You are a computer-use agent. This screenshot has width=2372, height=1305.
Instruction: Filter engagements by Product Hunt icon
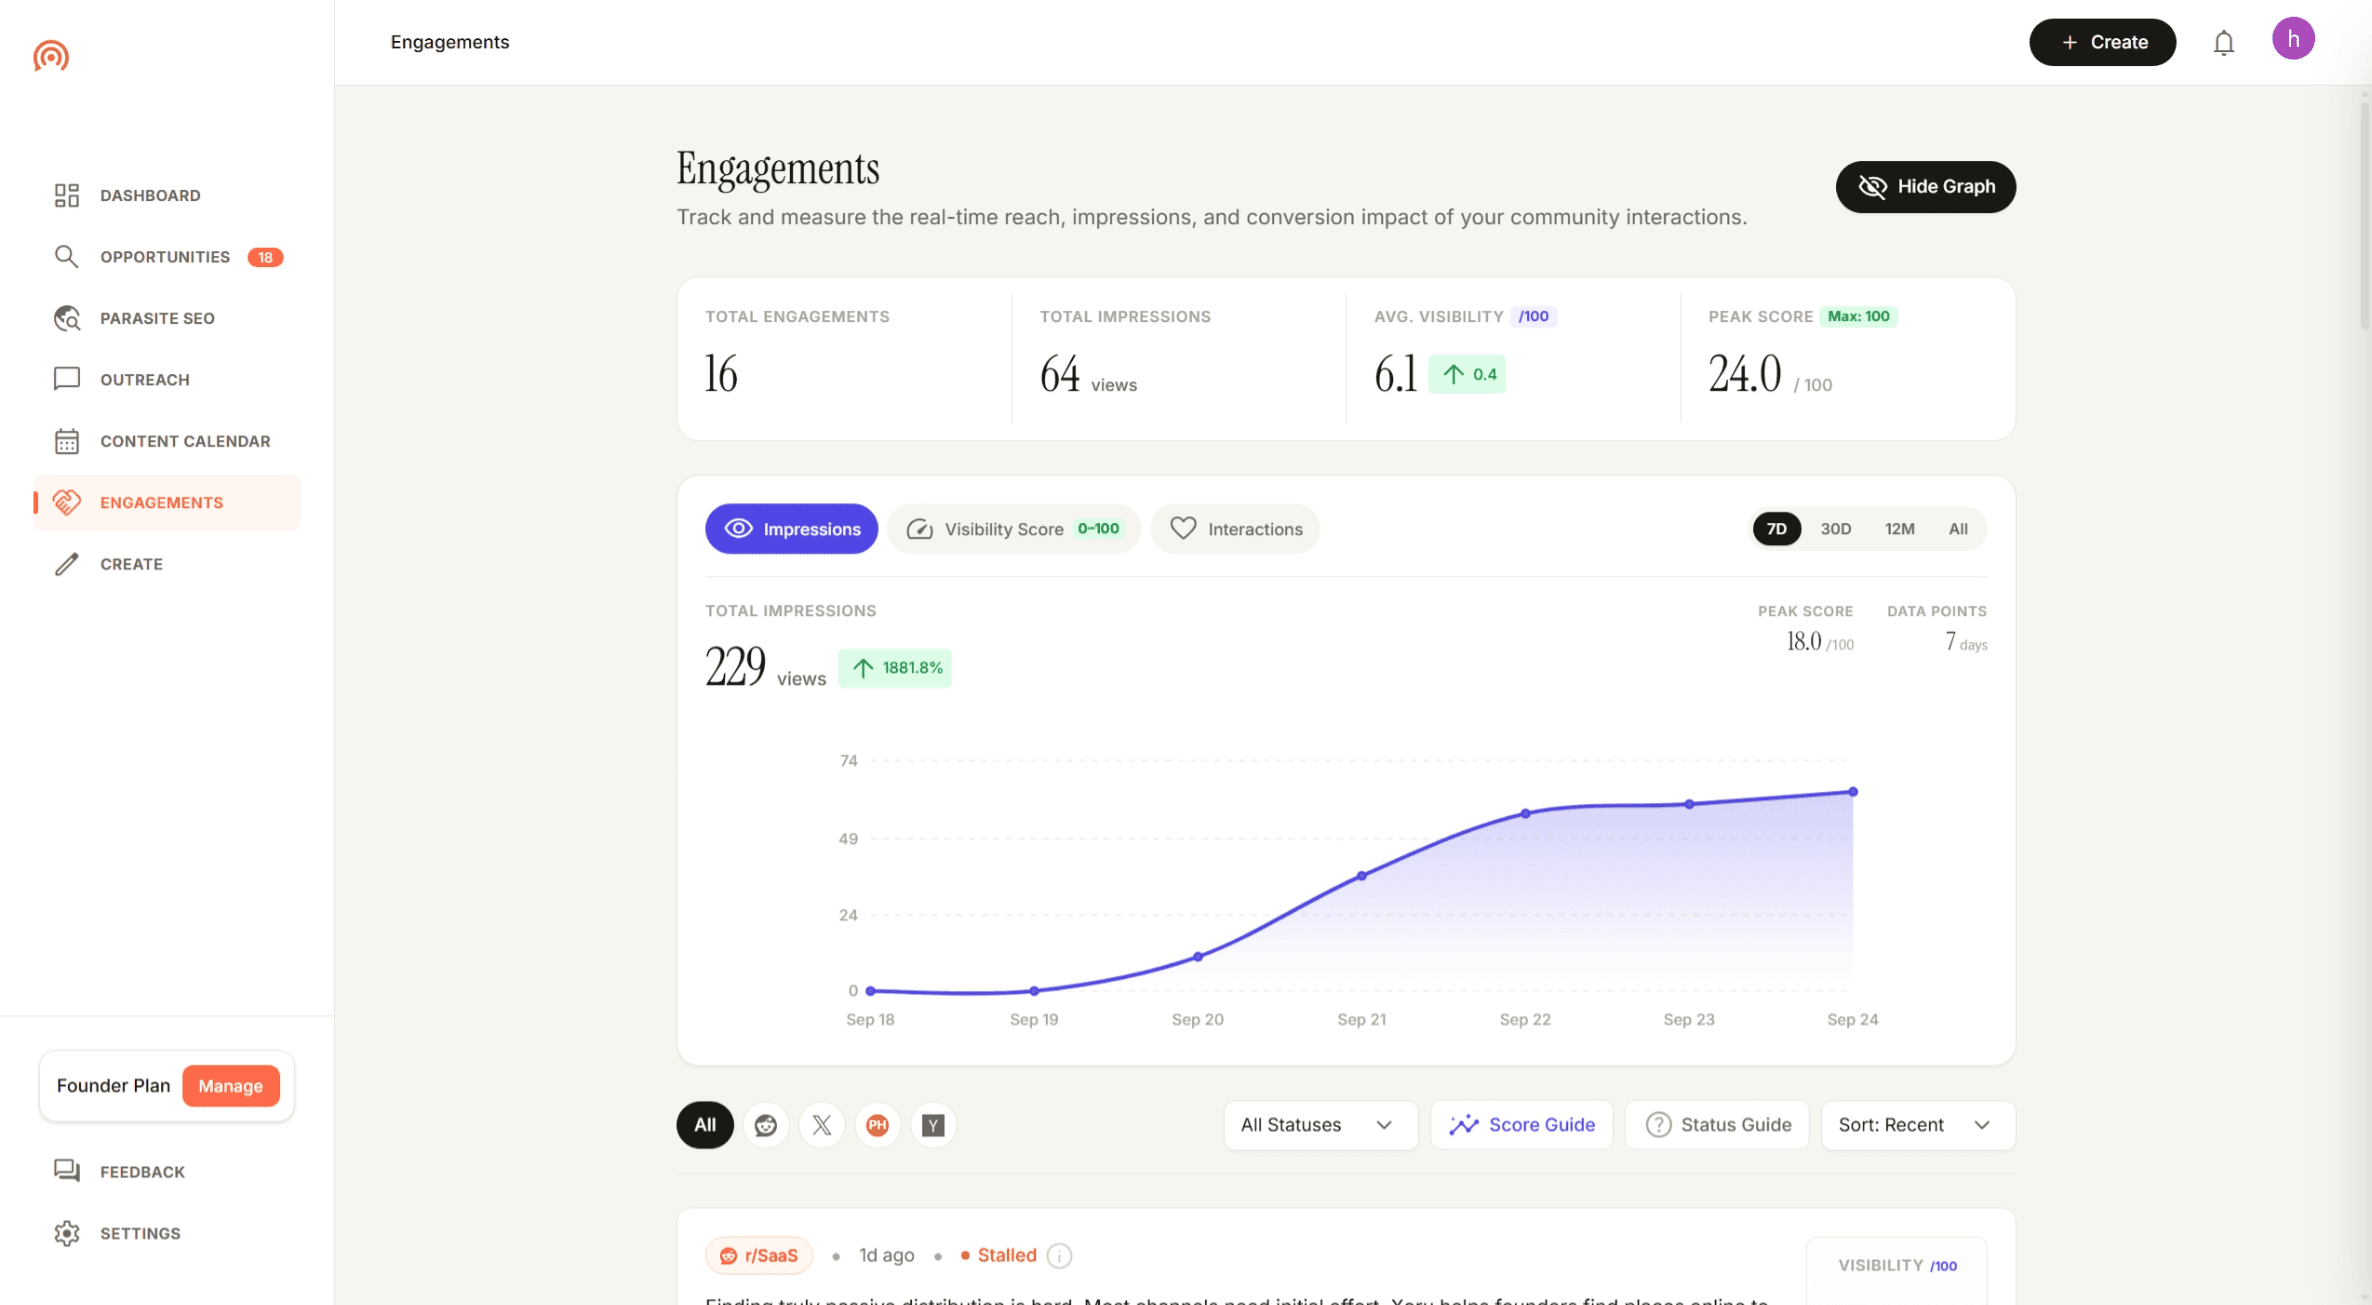(877, 1125)
